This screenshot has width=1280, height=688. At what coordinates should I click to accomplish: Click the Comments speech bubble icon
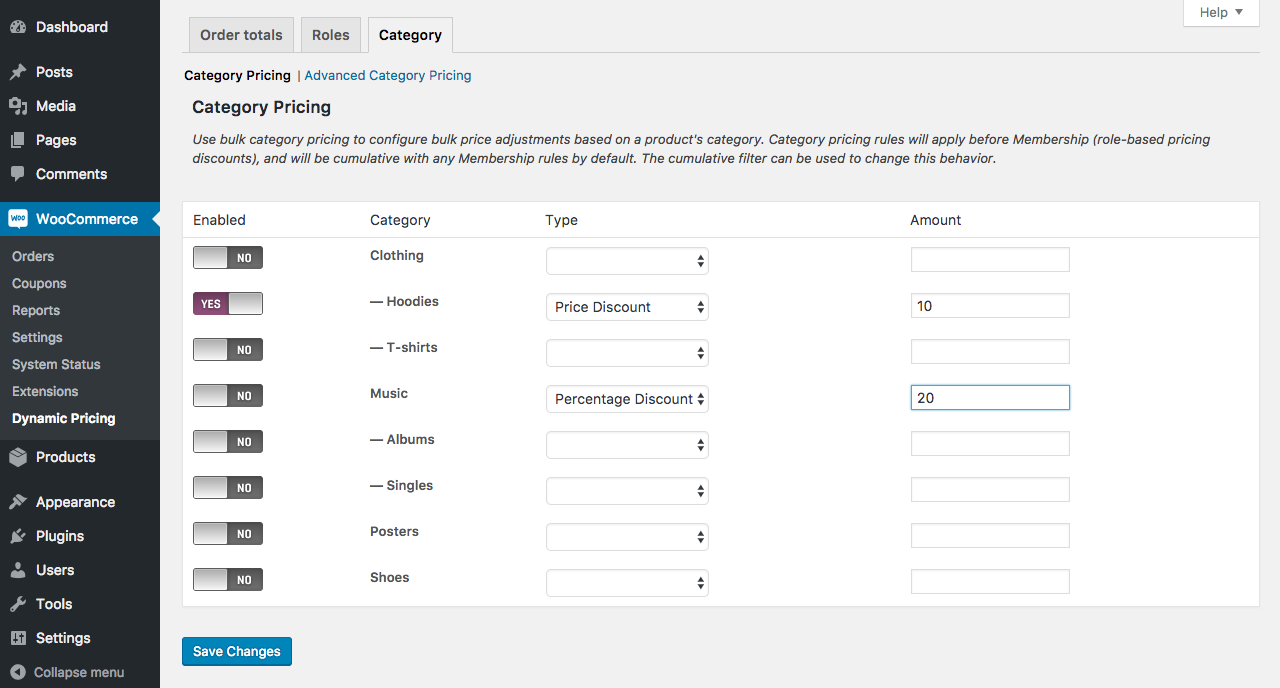[x=18, y=174]
